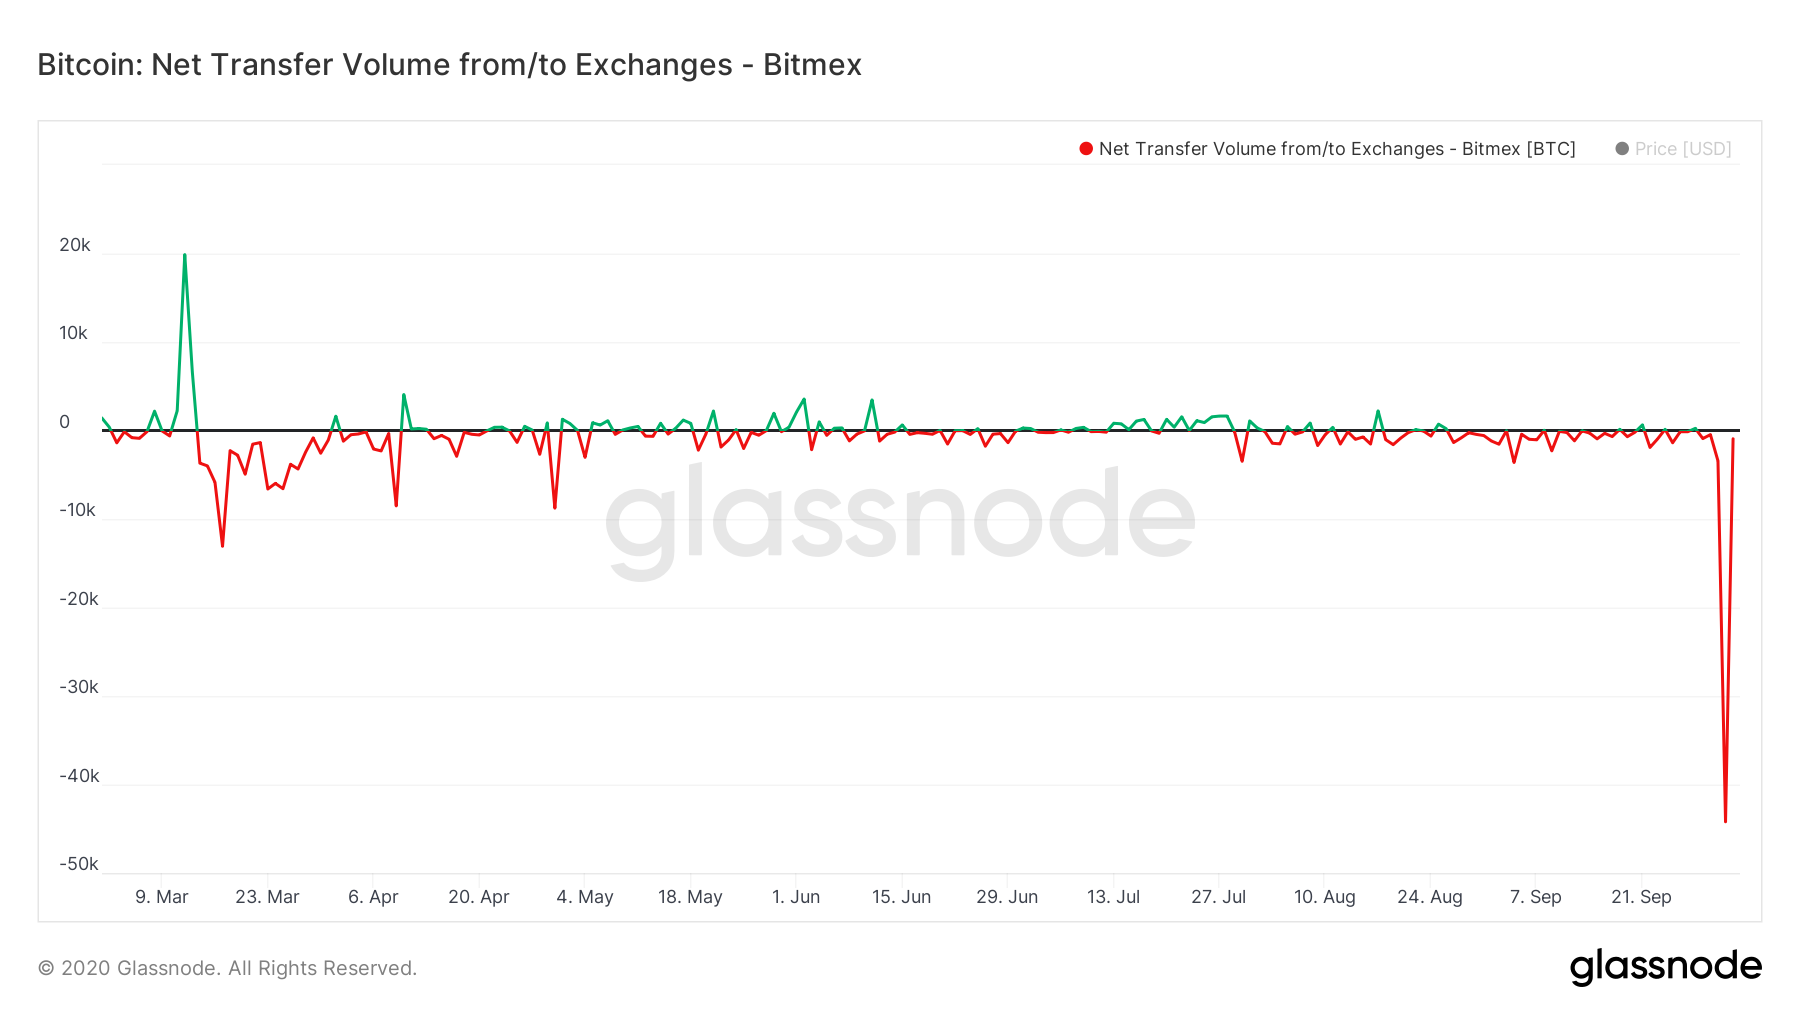
Task: Click the 0 y-axis label
Action: (65, 422)
